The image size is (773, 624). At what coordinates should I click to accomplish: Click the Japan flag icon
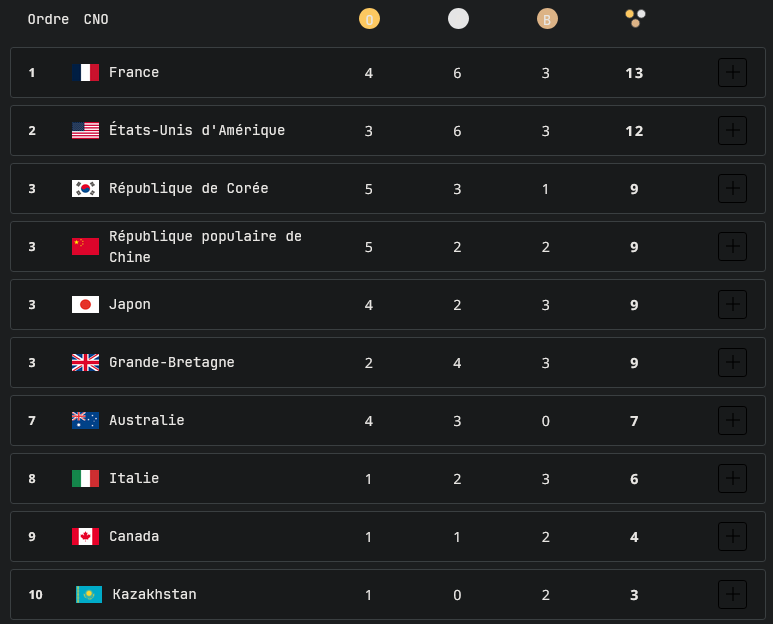[x=85, y=305]
